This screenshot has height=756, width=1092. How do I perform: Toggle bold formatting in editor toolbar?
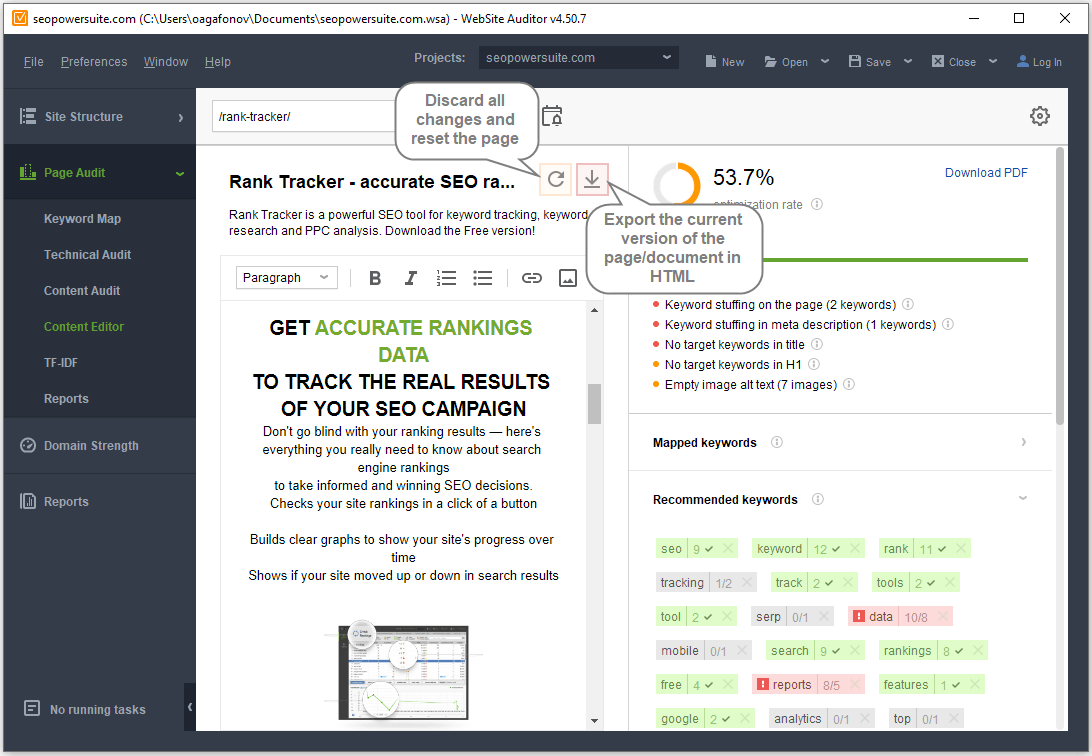click(x=375, y=278)
